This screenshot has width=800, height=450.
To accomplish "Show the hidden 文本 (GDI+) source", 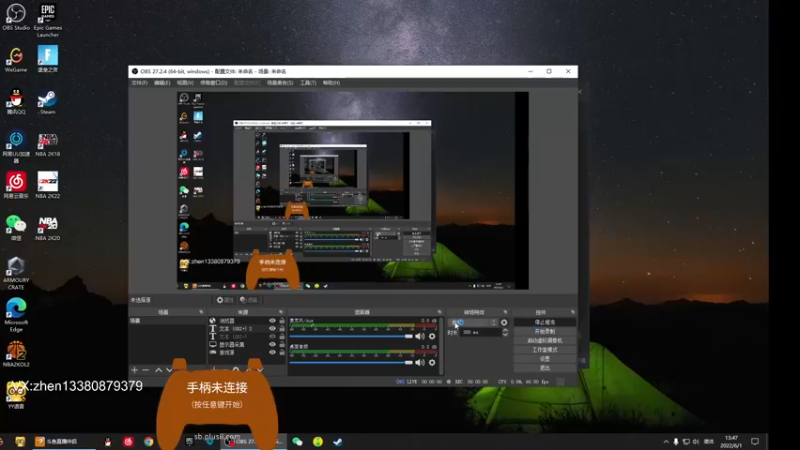I will pos(272,336).
